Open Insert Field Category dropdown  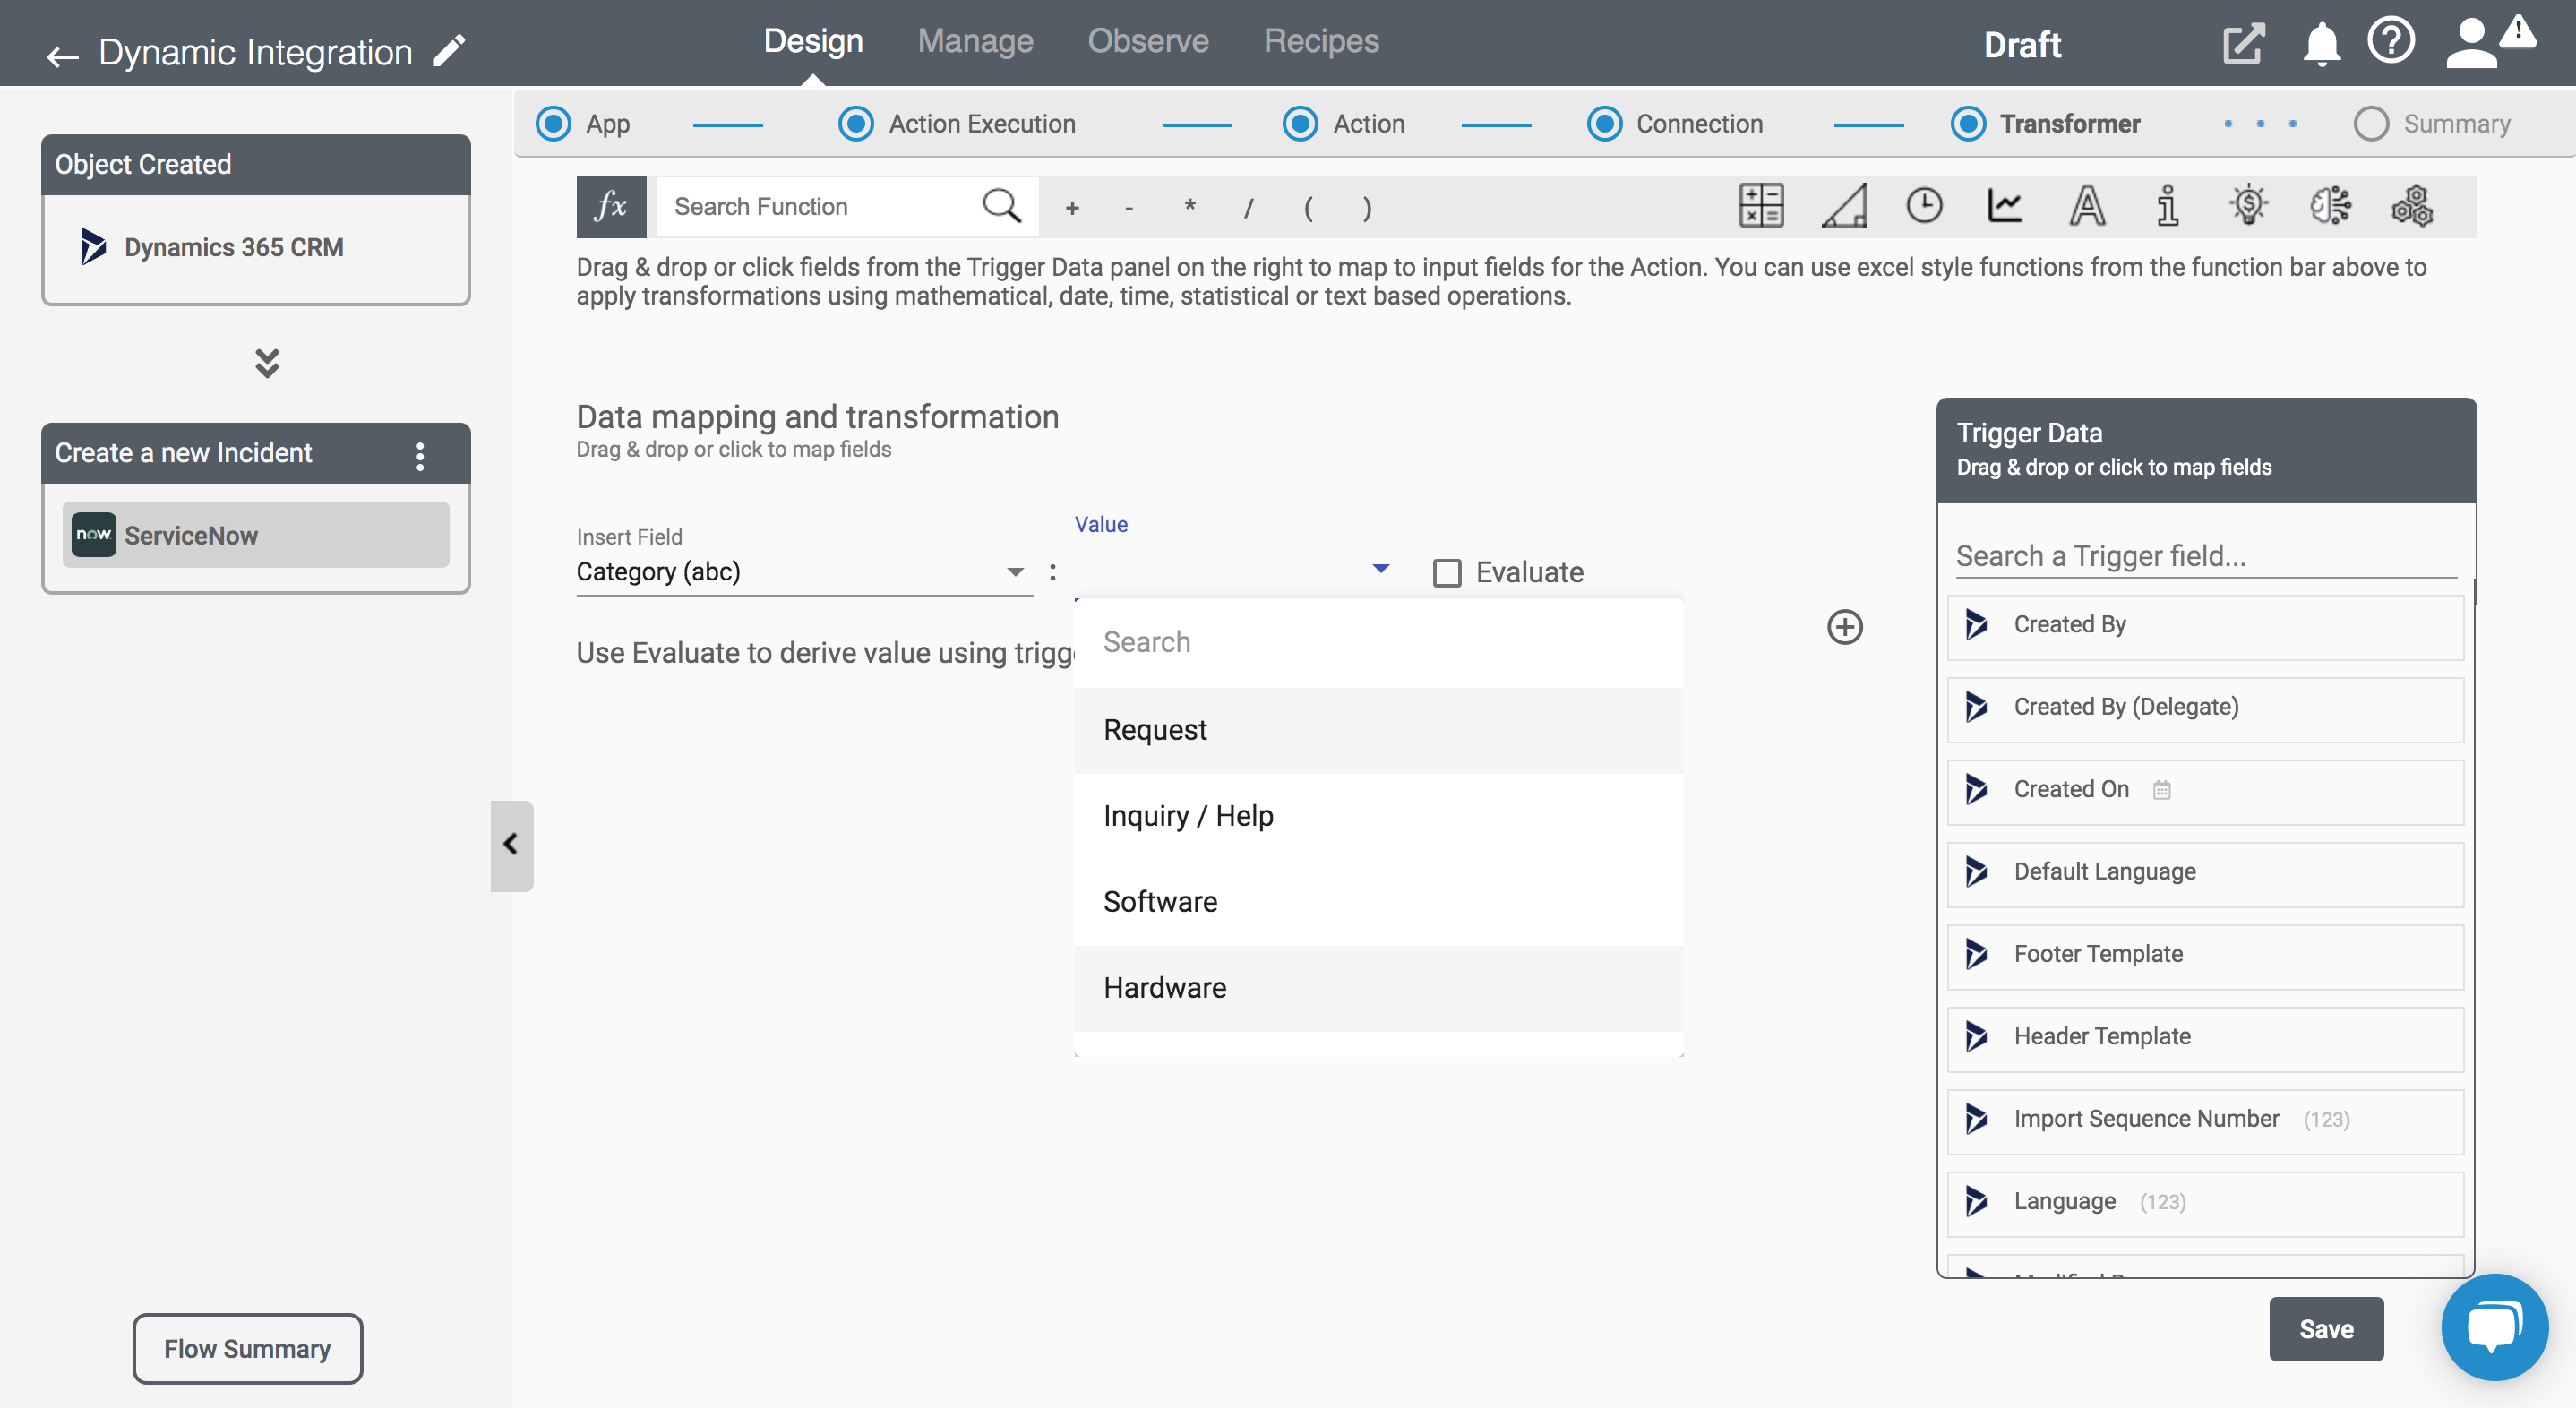(804, 571)
